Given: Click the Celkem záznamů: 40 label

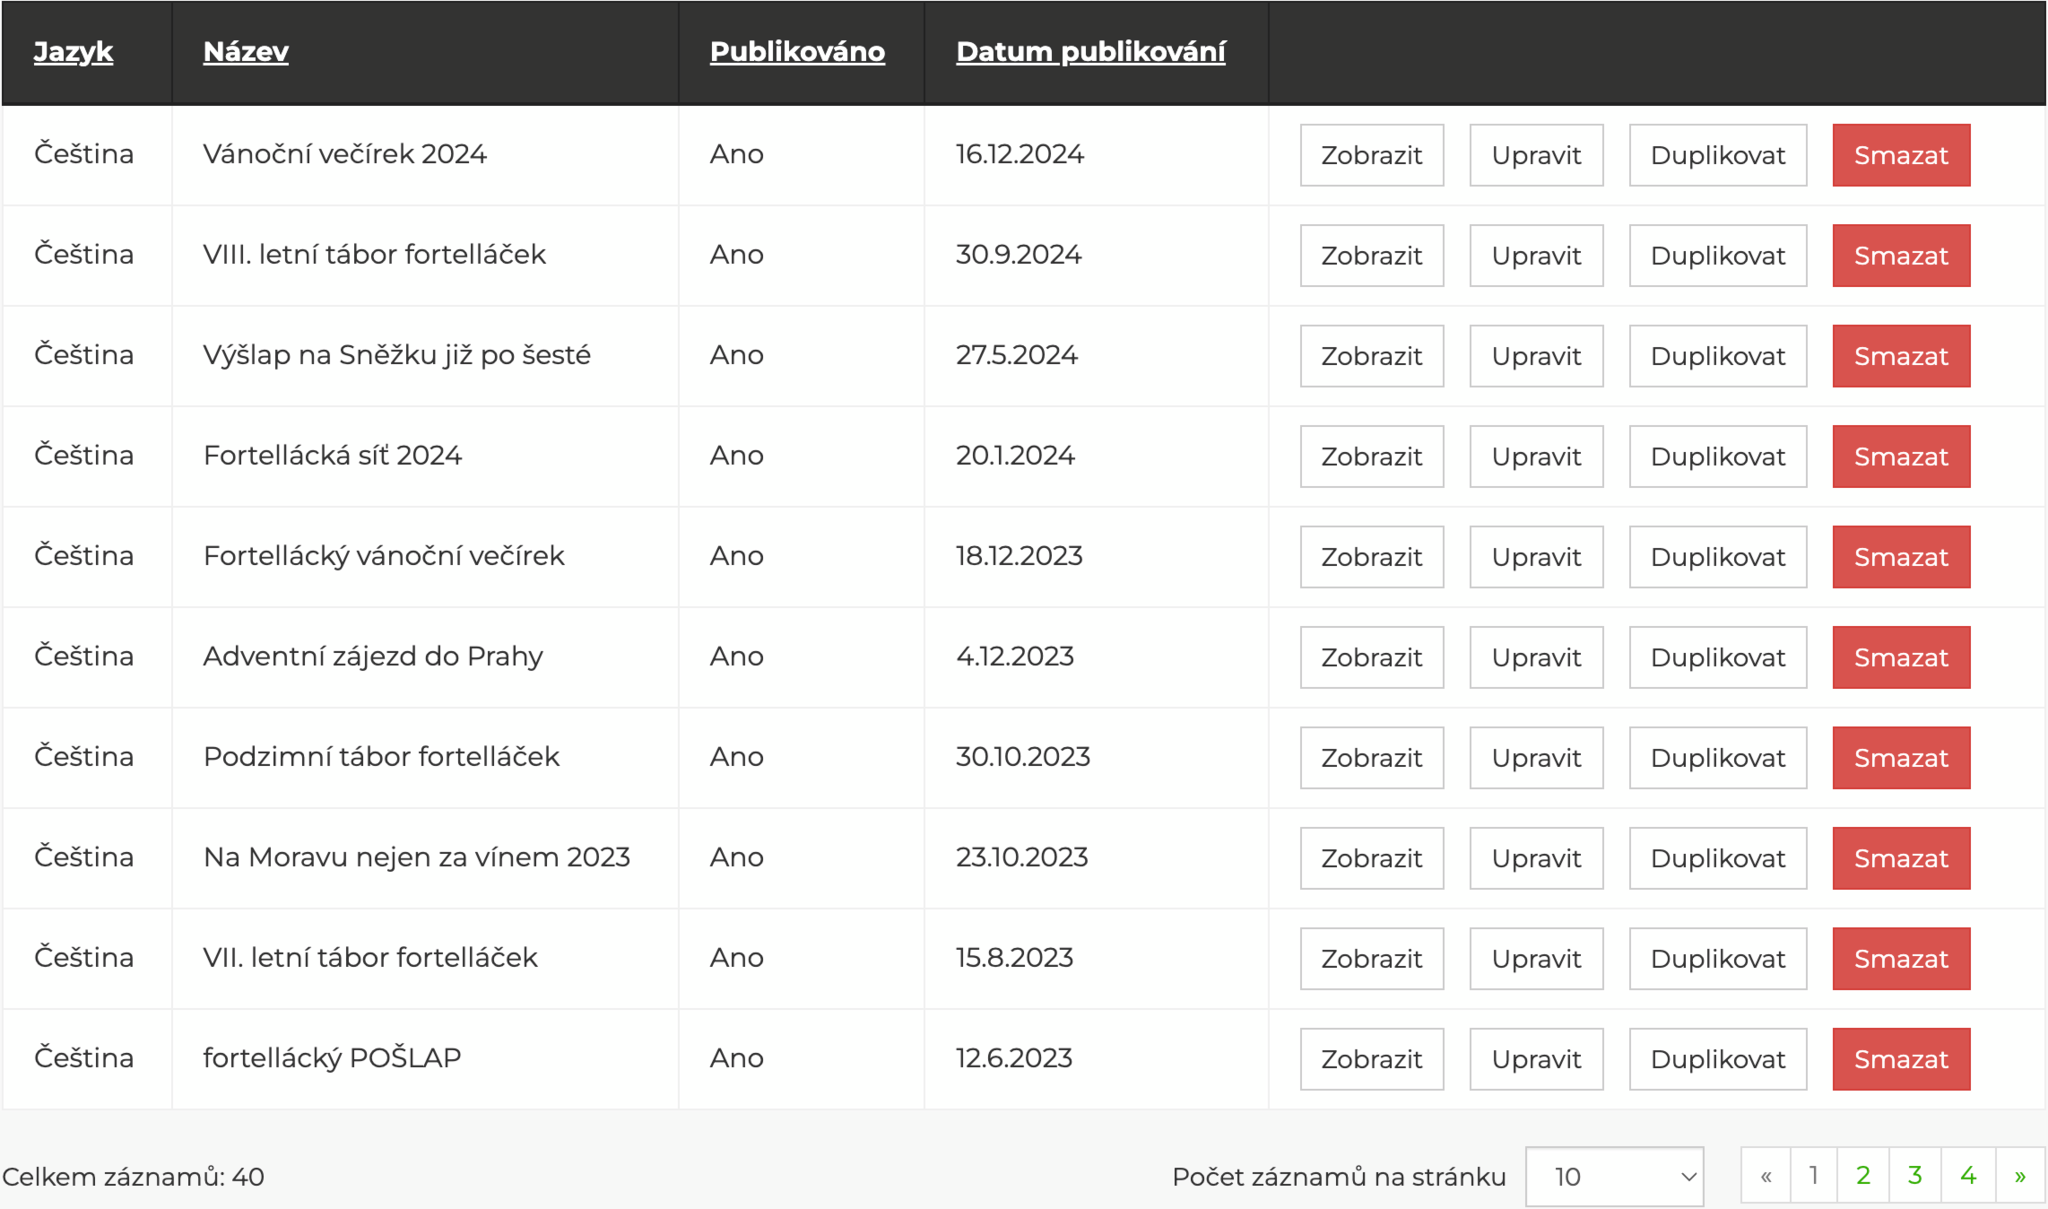Looking at the screenshot, I should pyautogui.click(x=133, y=1176).
